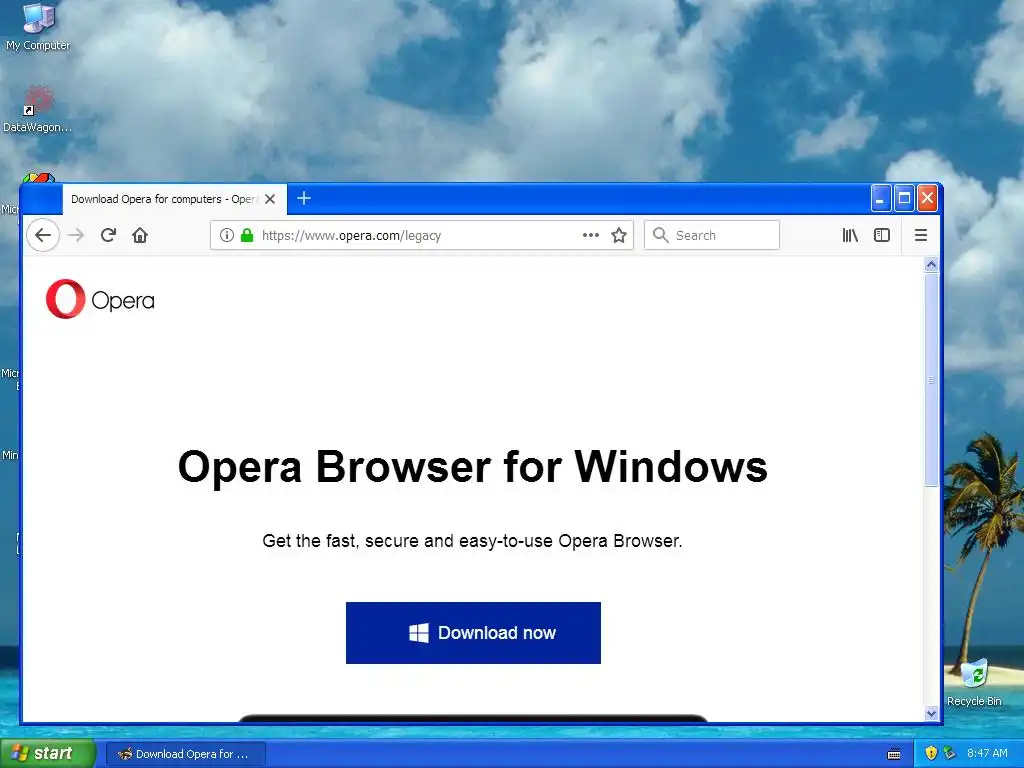The width and height of the screenshot is (1024, 768).
Task: Open a new tab with plus button
Action: [304, 198]
